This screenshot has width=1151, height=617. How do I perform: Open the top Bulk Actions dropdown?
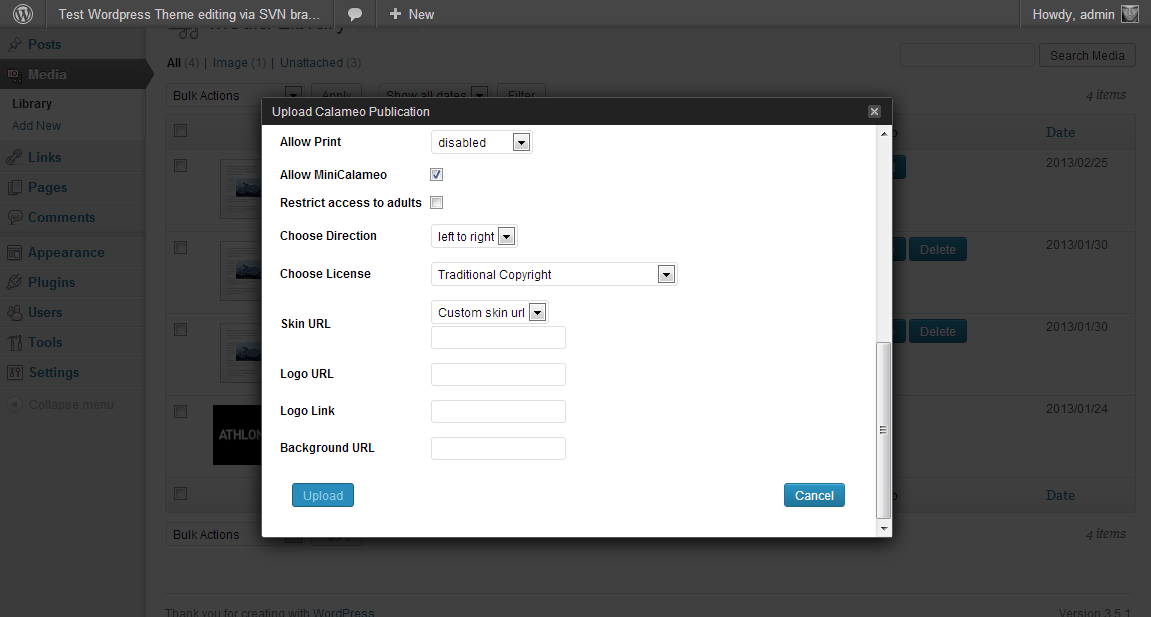(x=234, y=95)
